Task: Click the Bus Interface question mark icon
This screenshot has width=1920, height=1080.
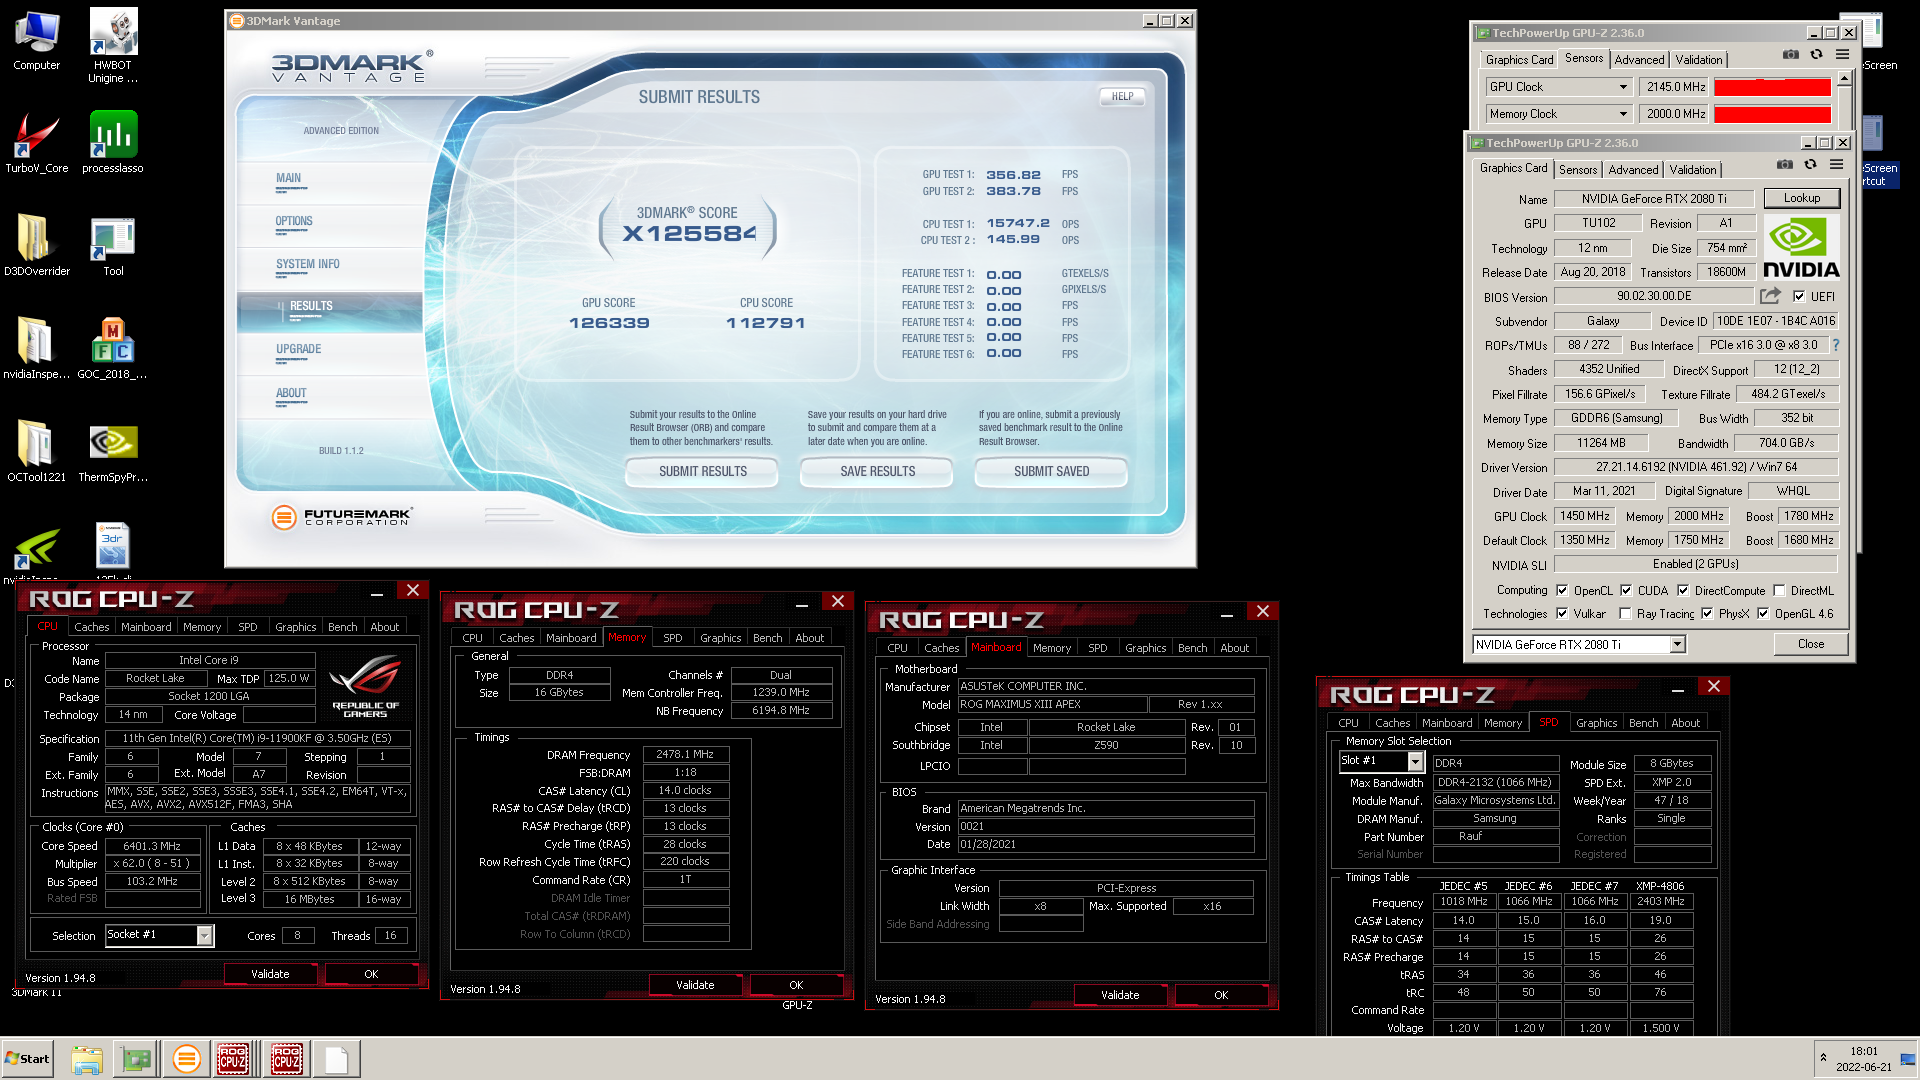Action: pyautogui.click(x=1836, y=345)
